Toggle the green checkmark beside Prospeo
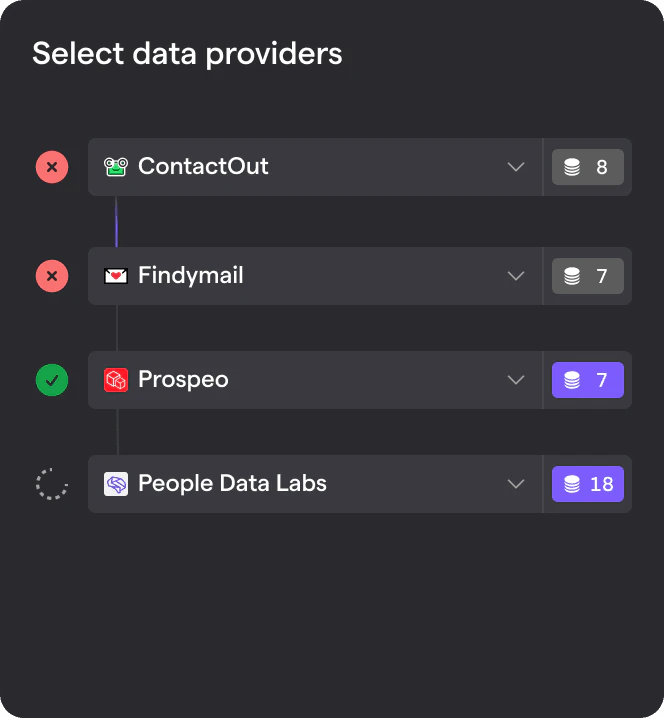 point(52,380)
